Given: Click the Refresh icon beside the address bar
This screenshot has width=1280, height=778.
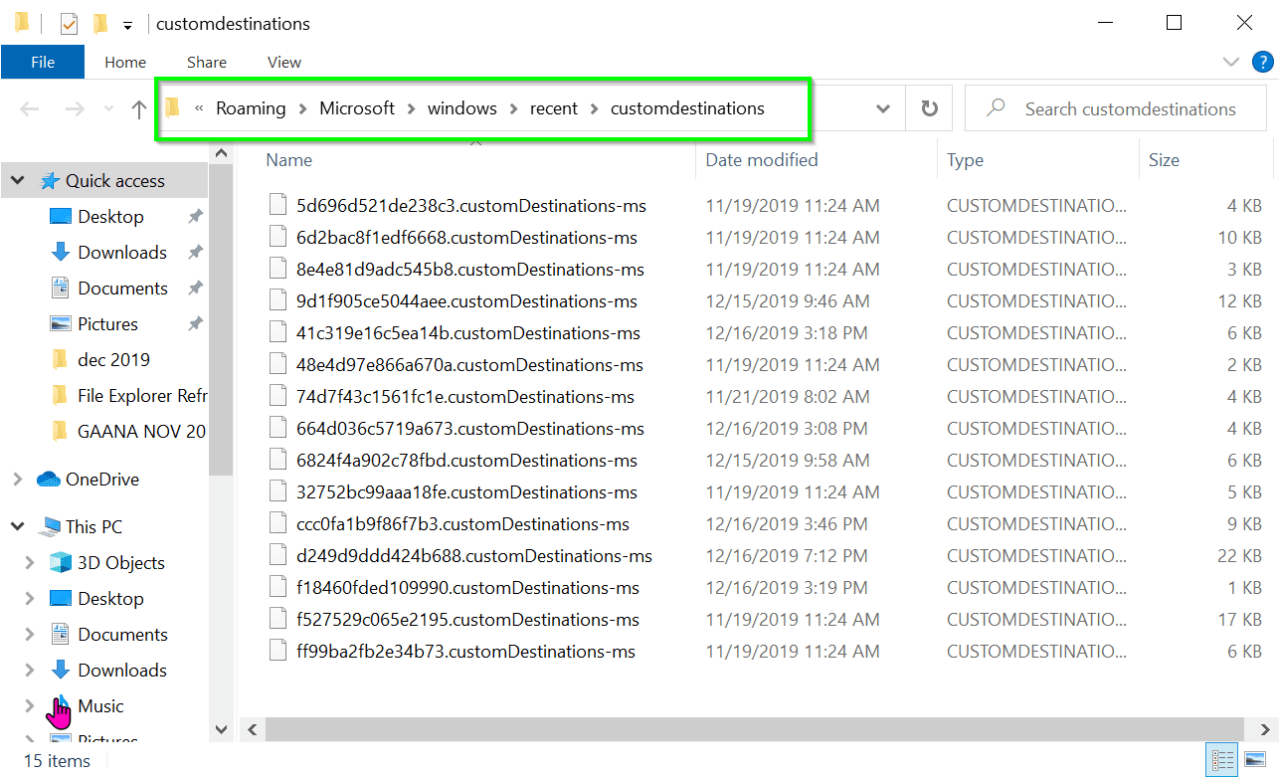Looking at the screenshot, I should click(928, 108).
